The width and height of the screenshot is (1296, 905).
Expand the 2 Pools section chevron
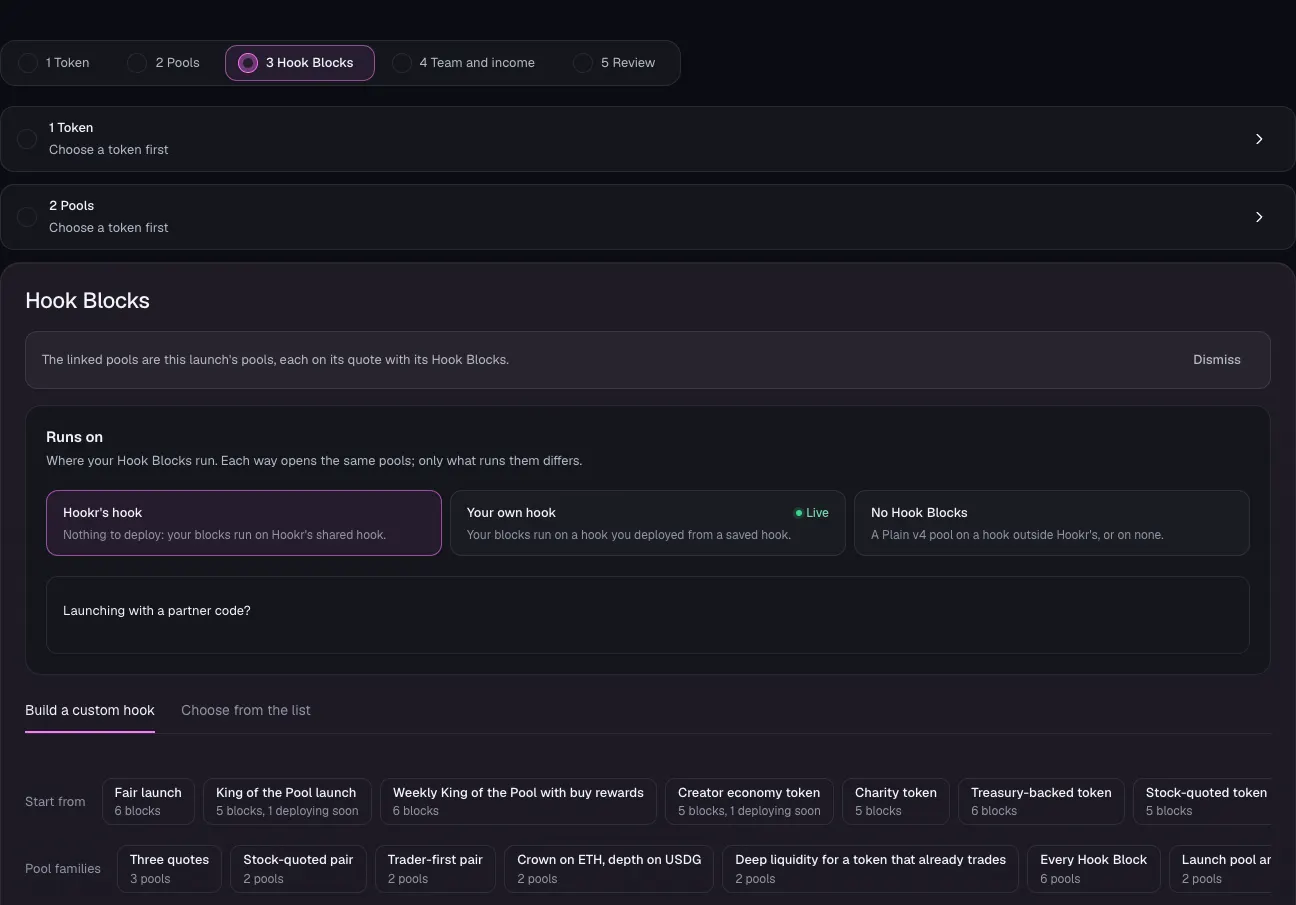point(1259,217)
